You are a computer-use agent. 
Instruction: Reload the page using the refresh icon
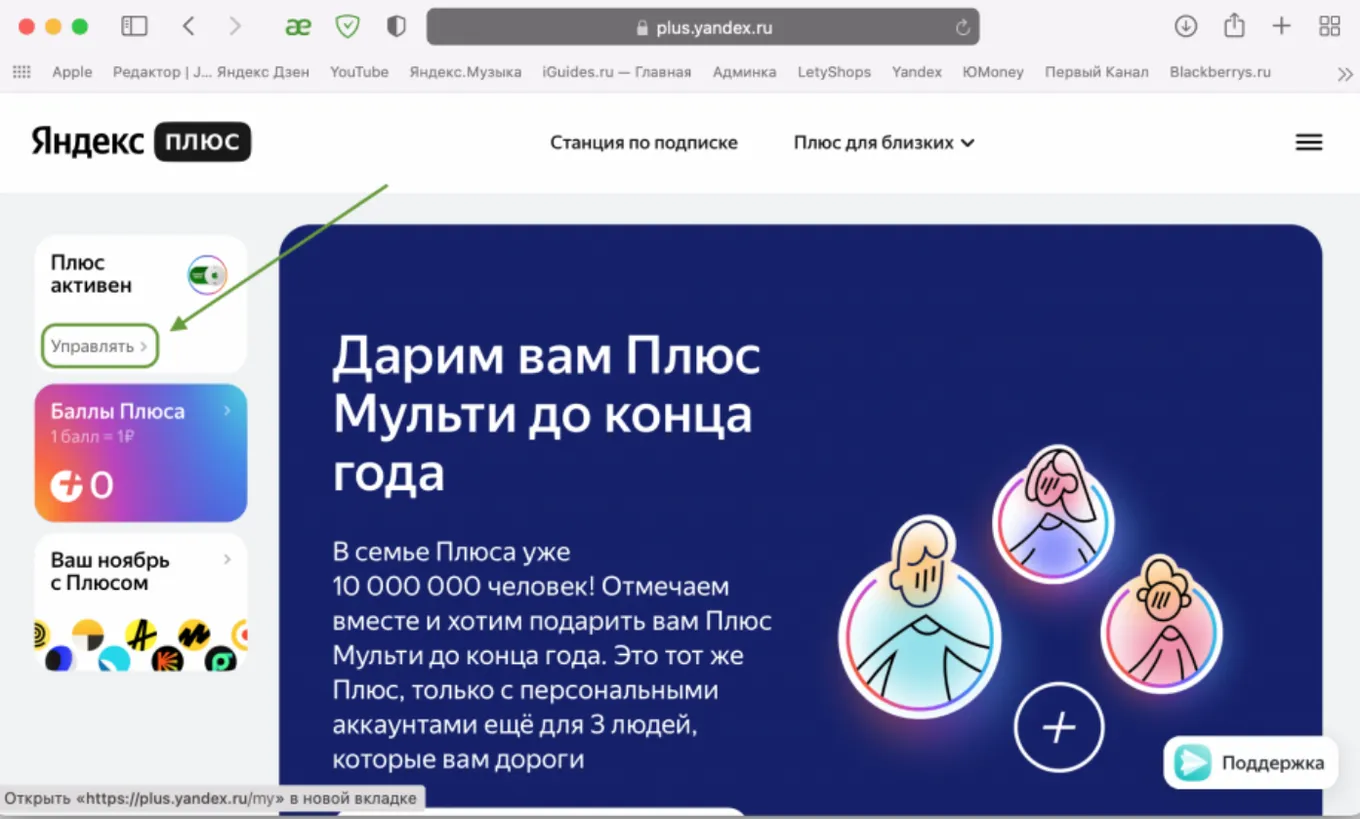(963, 28)
